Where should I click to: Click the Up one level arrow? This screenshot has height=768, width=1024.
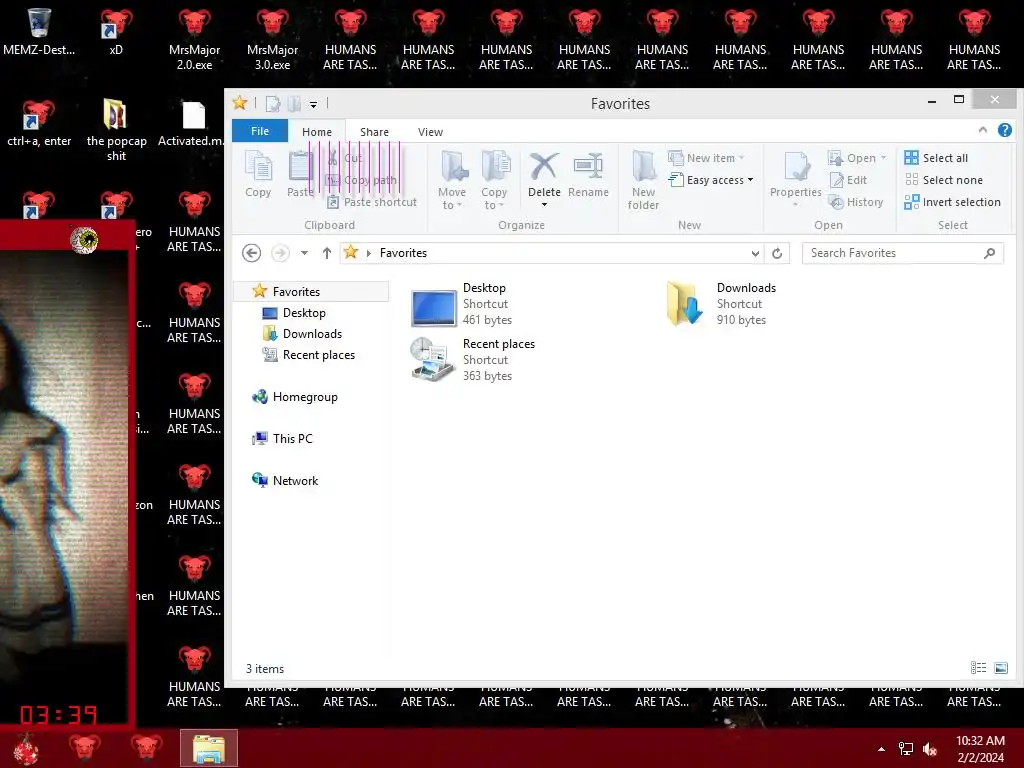(327, 253)
